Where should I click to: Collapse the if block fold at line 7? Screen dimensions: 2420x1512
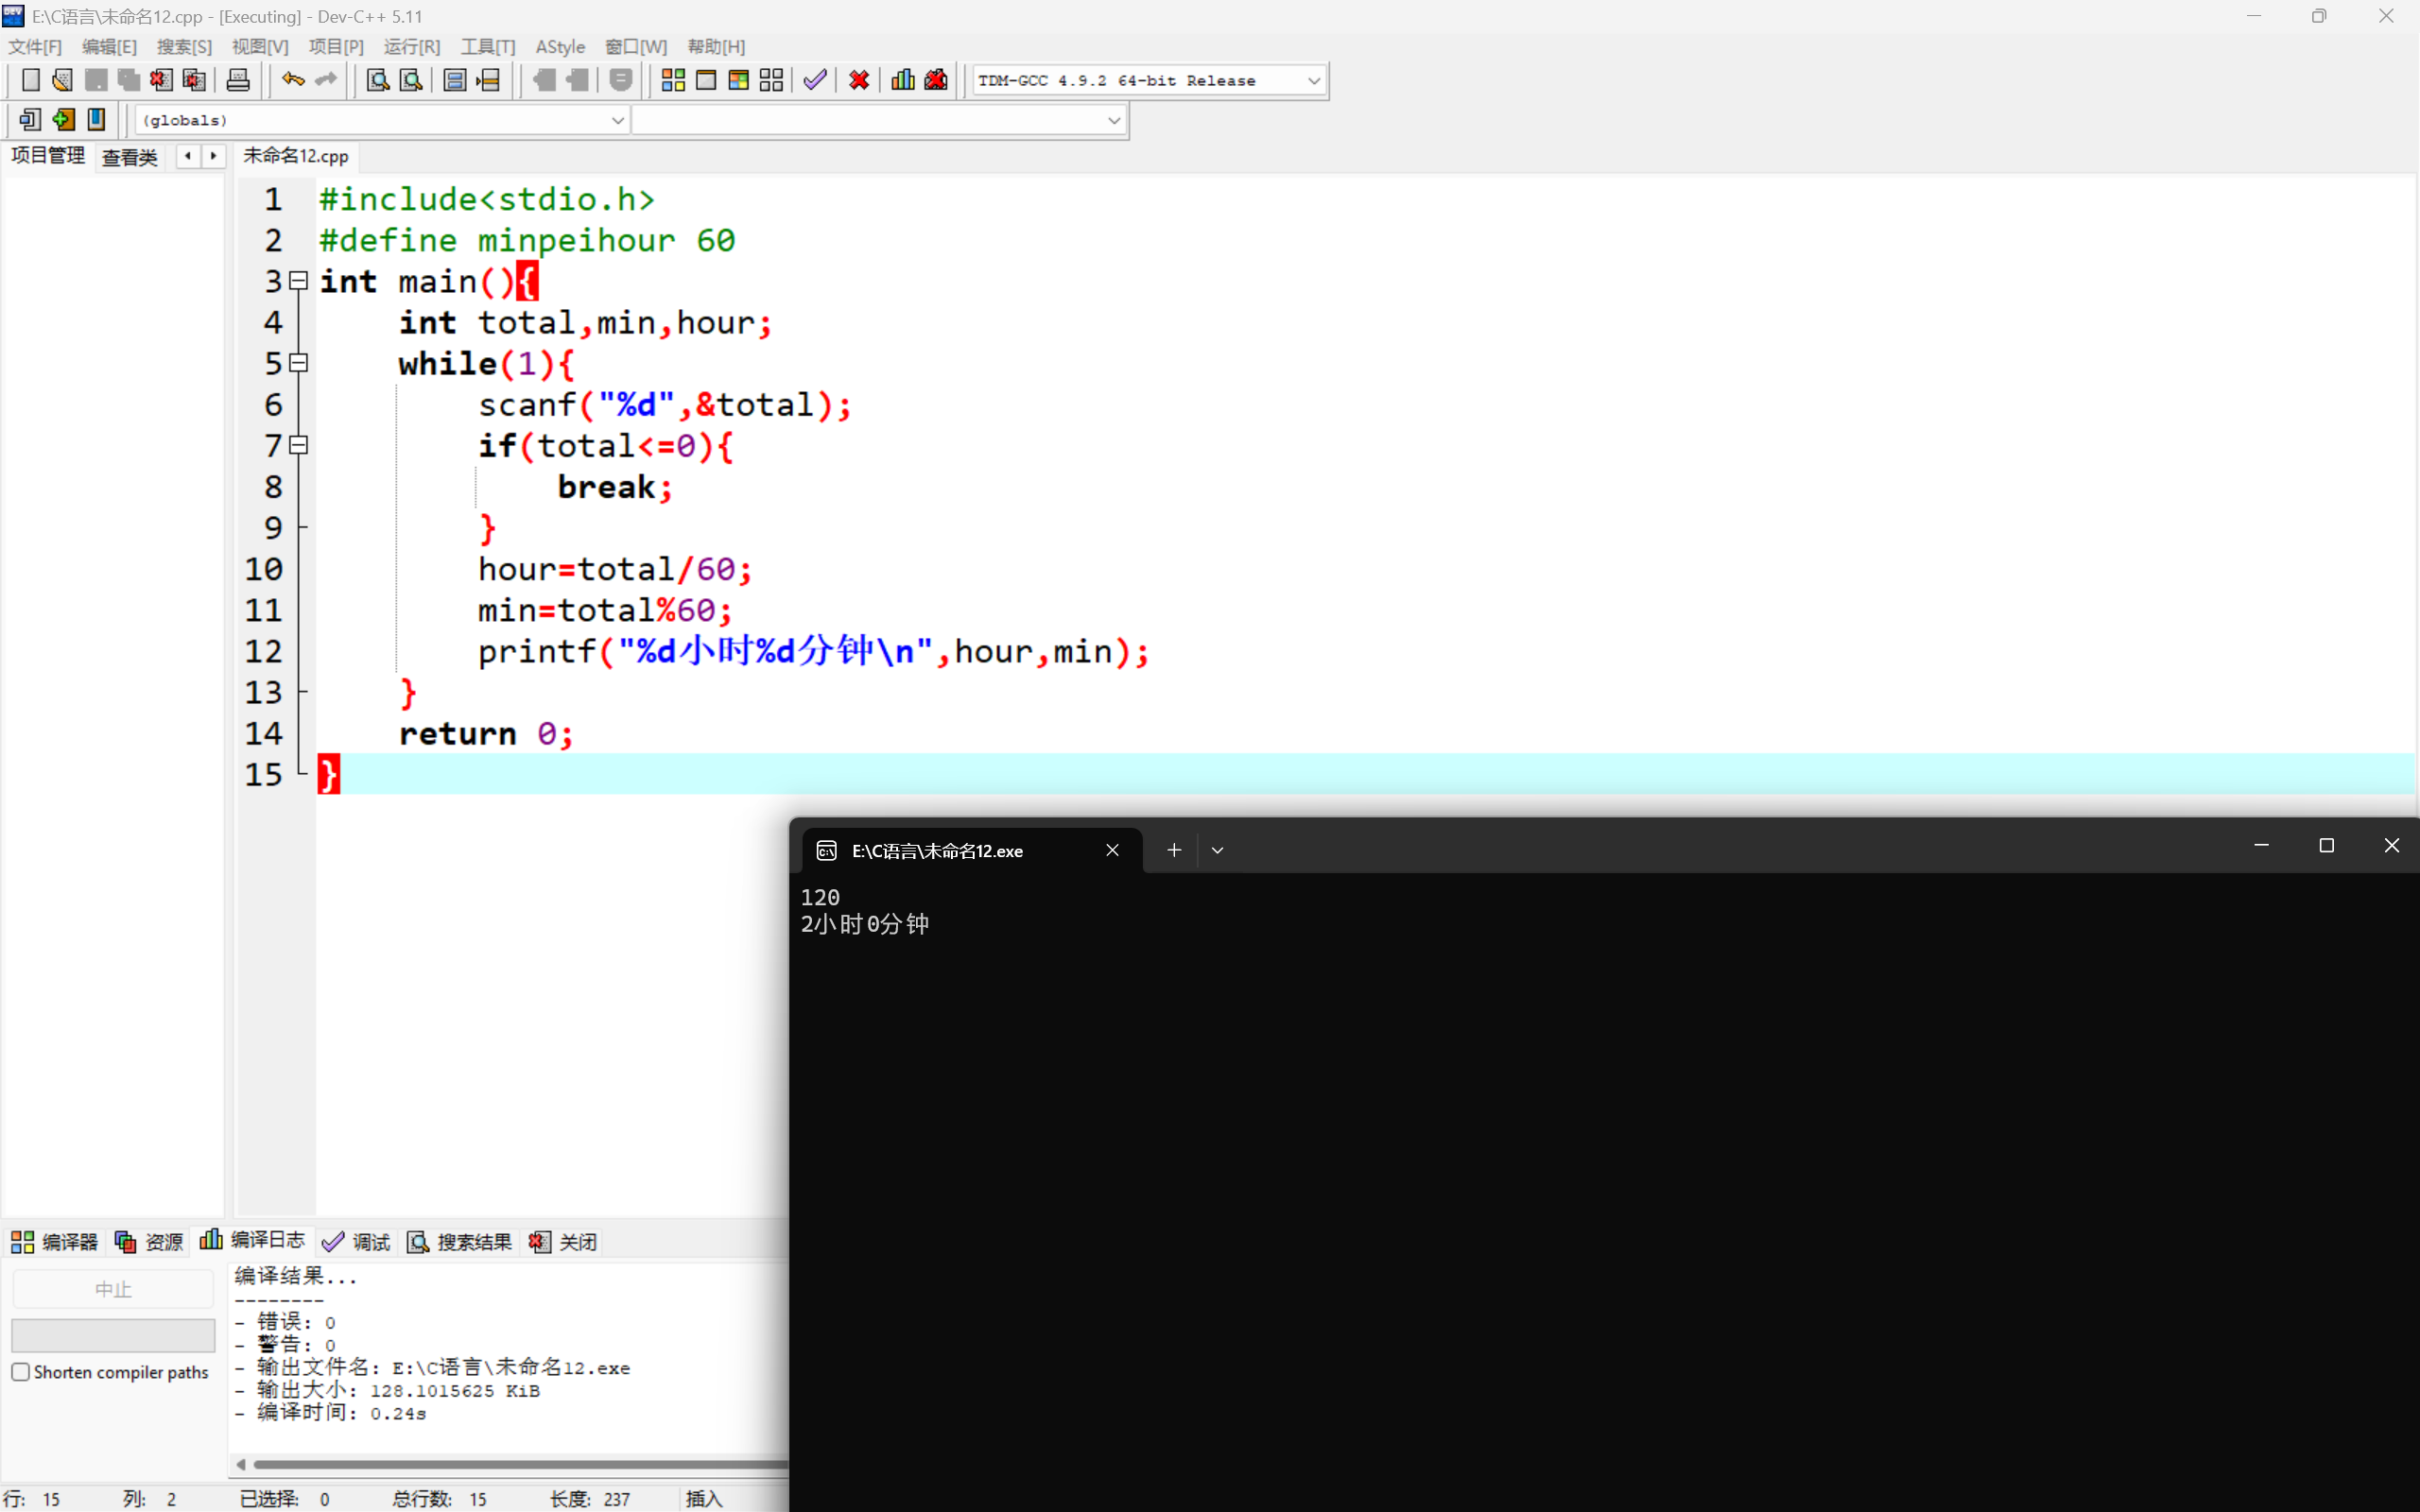click(x=298, y=445)
